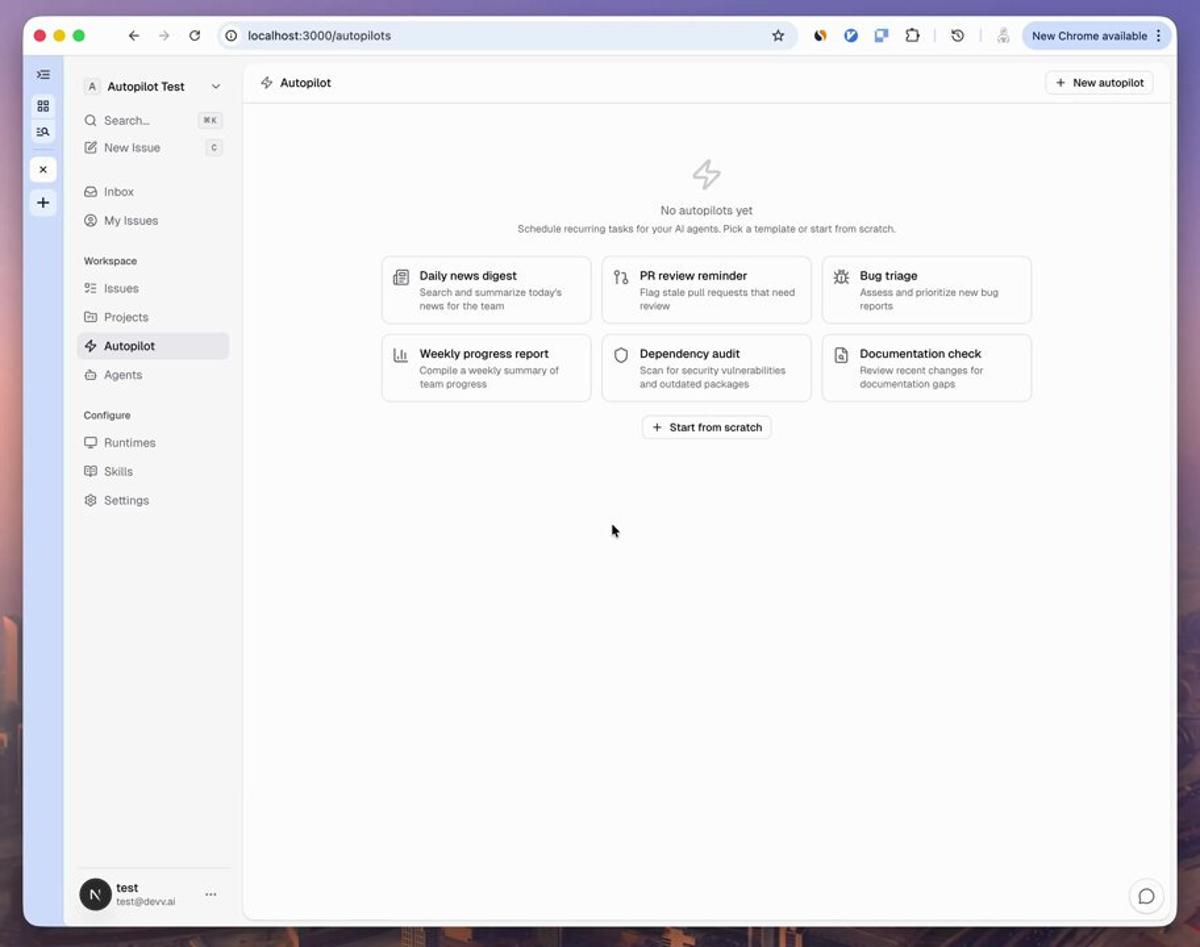Viewport: 1200px width, 947px height.
Task: Click the Agents robot icon
Action: click(91, 375)
